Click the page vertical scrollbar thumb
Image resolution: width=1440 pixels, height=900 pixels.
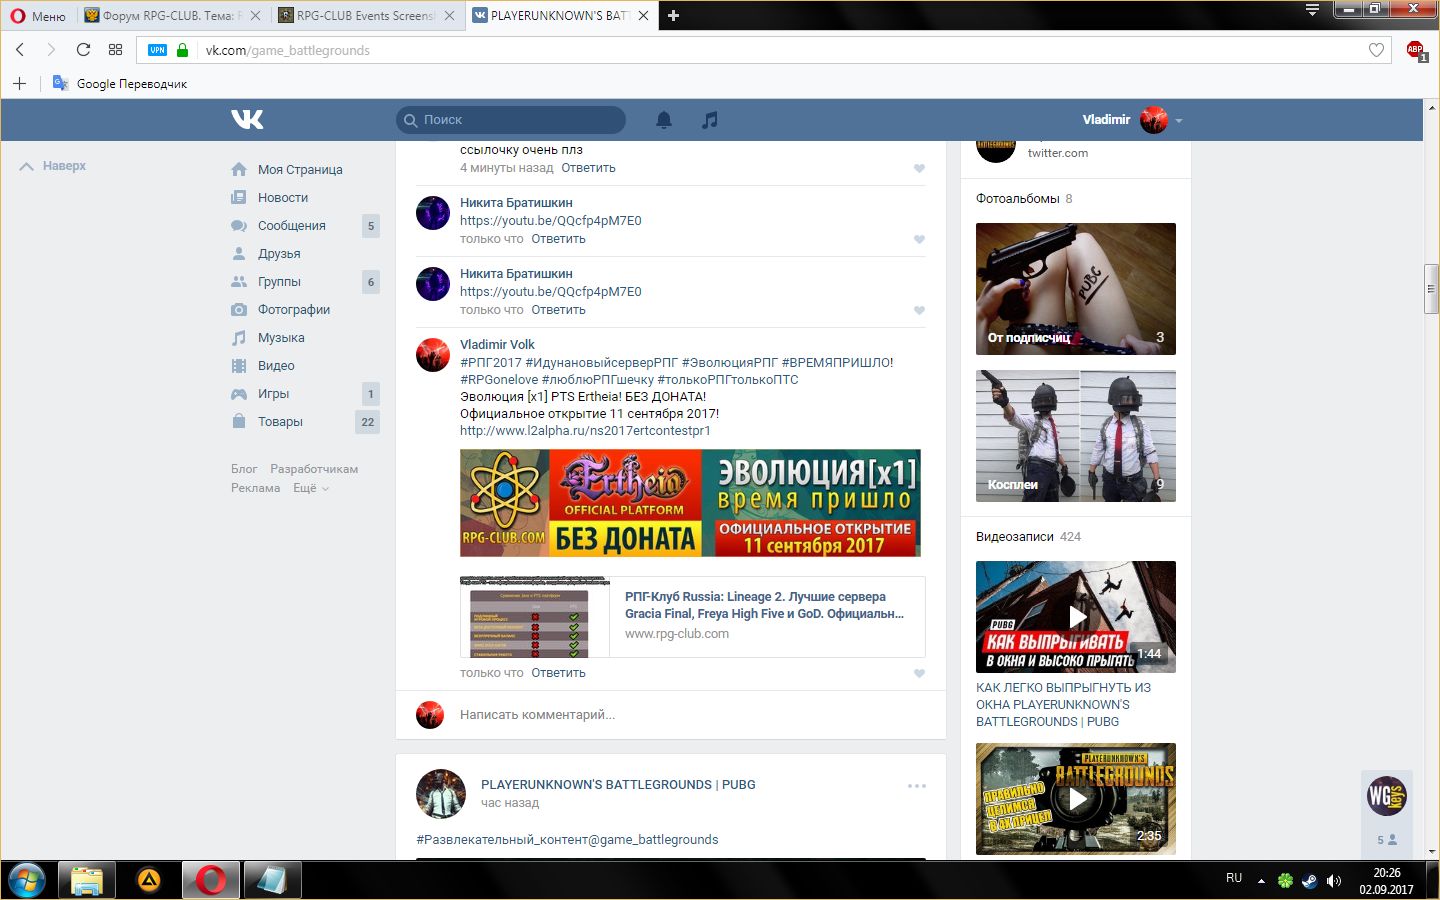[1432, 290]
